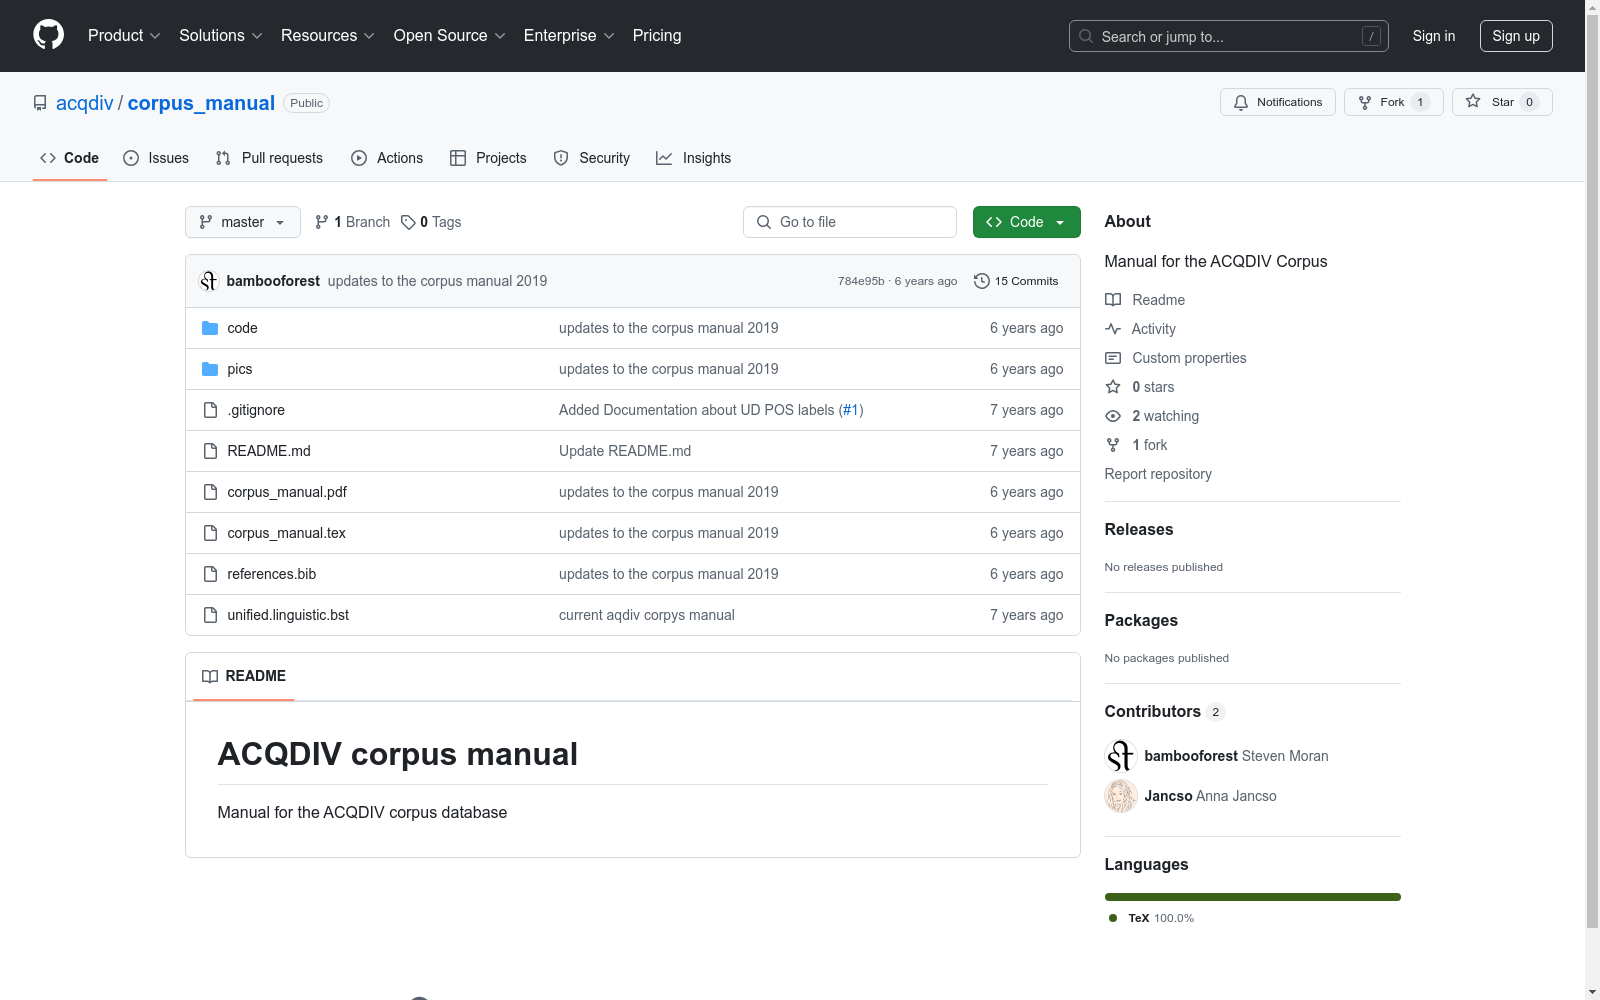
Task: Click the eye icon beside 2 watching
Action: (1113, 416)
